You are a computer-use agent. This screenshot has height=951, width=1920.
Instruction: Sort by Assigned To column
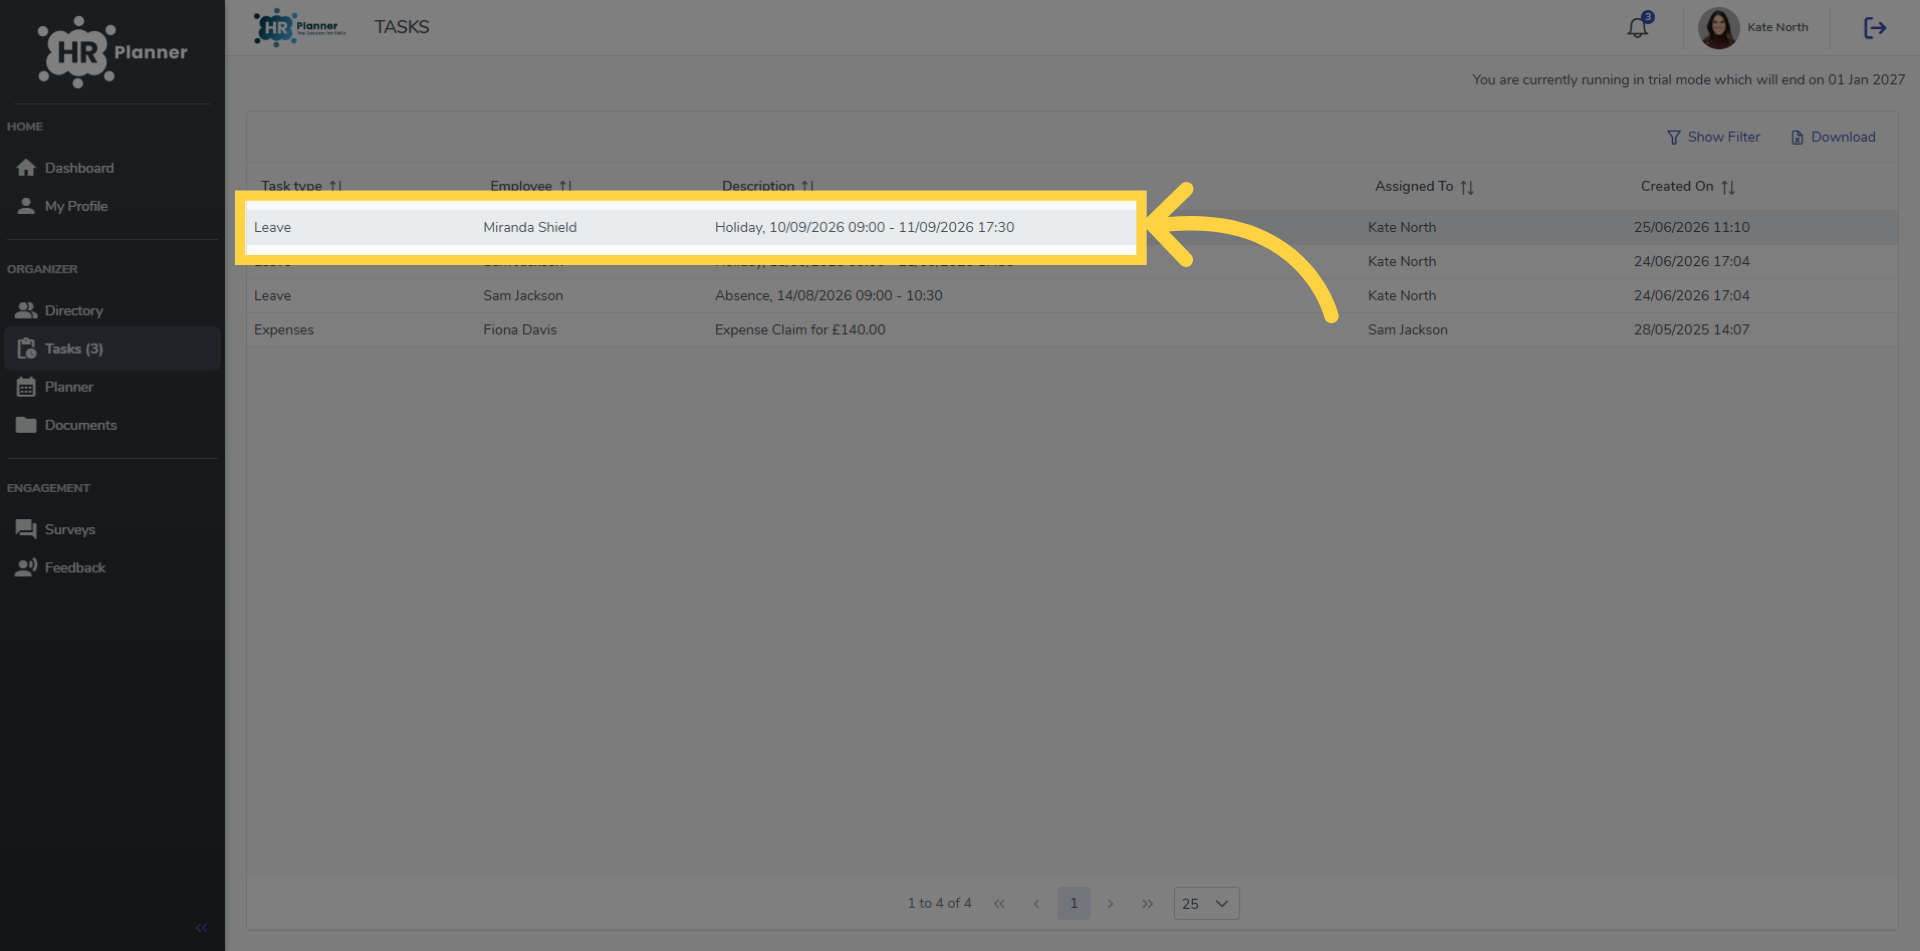pyautogui.click(x=1424, y=186)
